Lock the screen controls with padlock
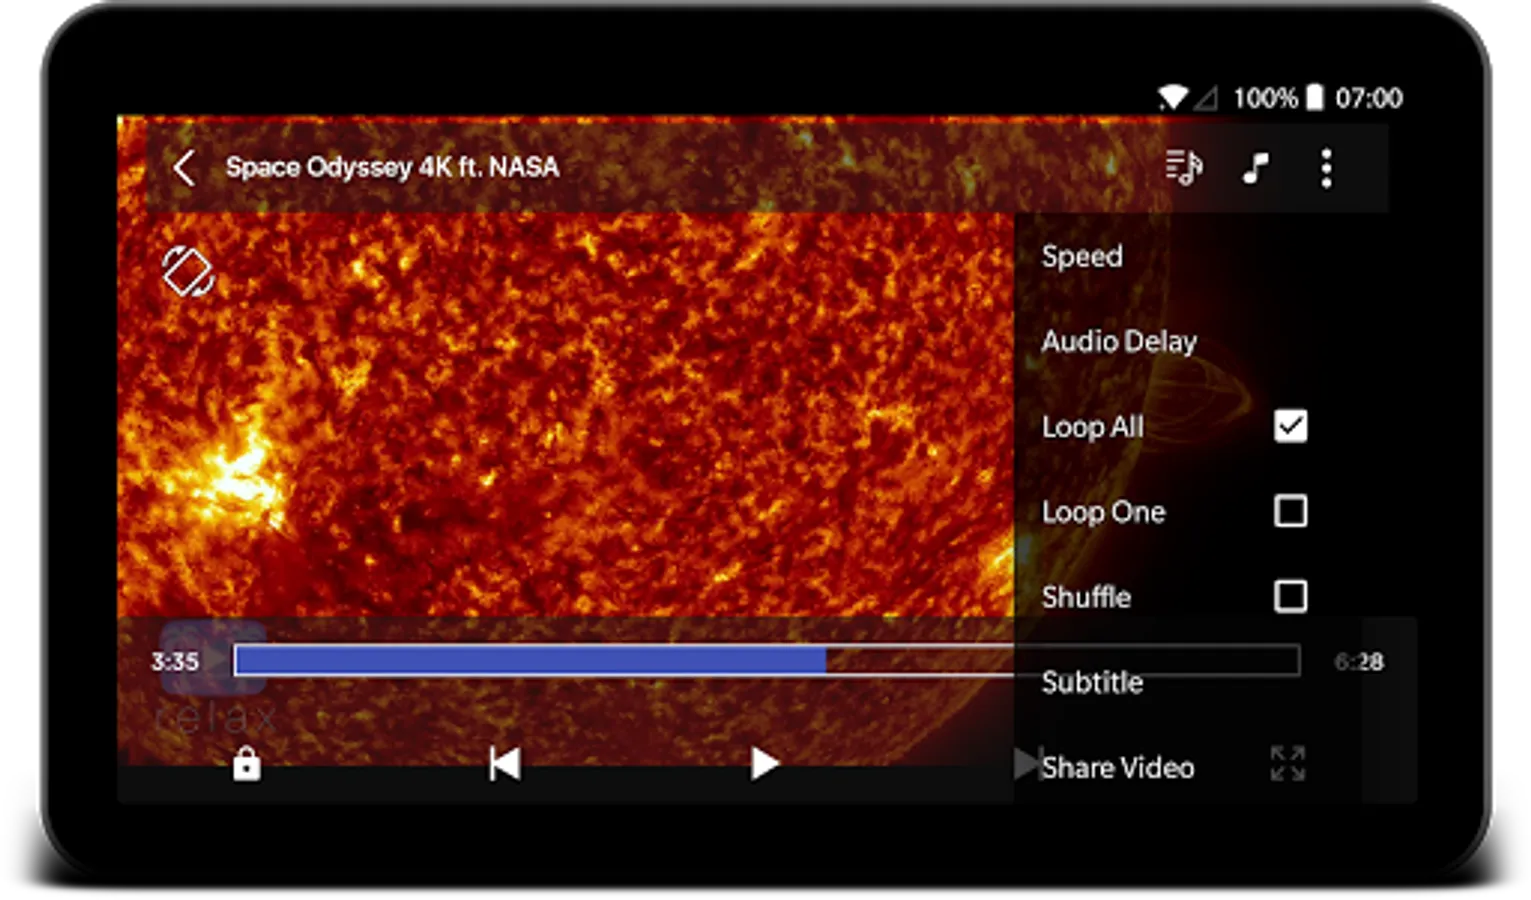Screen dimensions: 1531x900 click(246, 764)
